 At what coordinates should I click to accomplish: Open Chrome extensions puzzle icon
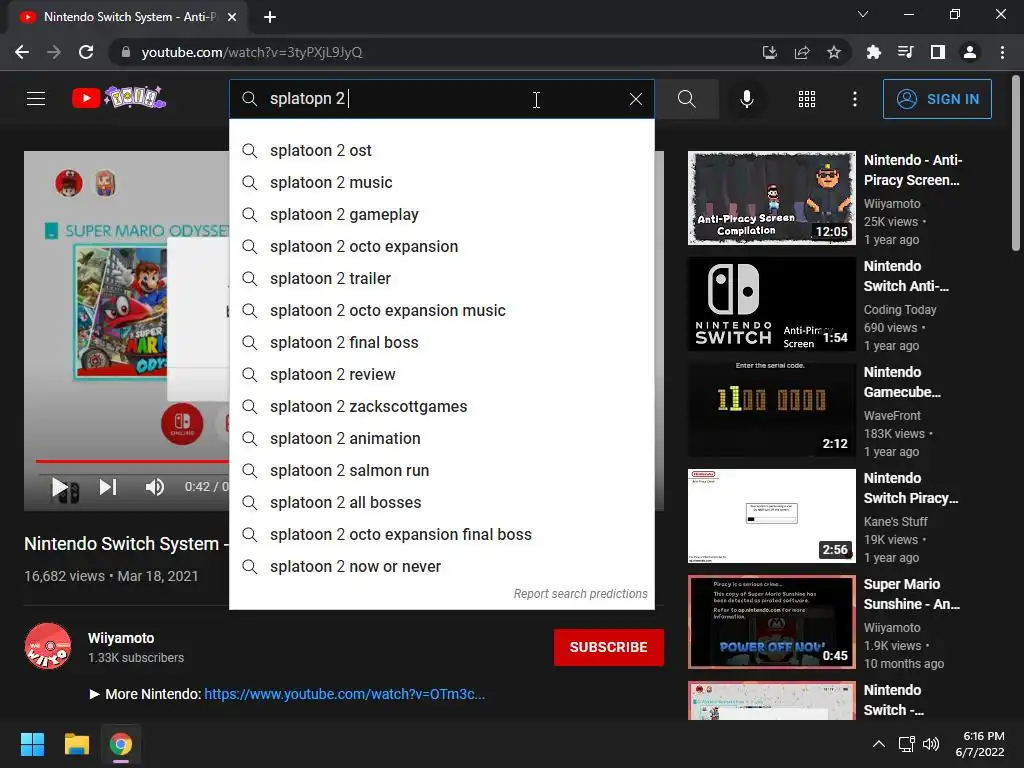point(873,52)
